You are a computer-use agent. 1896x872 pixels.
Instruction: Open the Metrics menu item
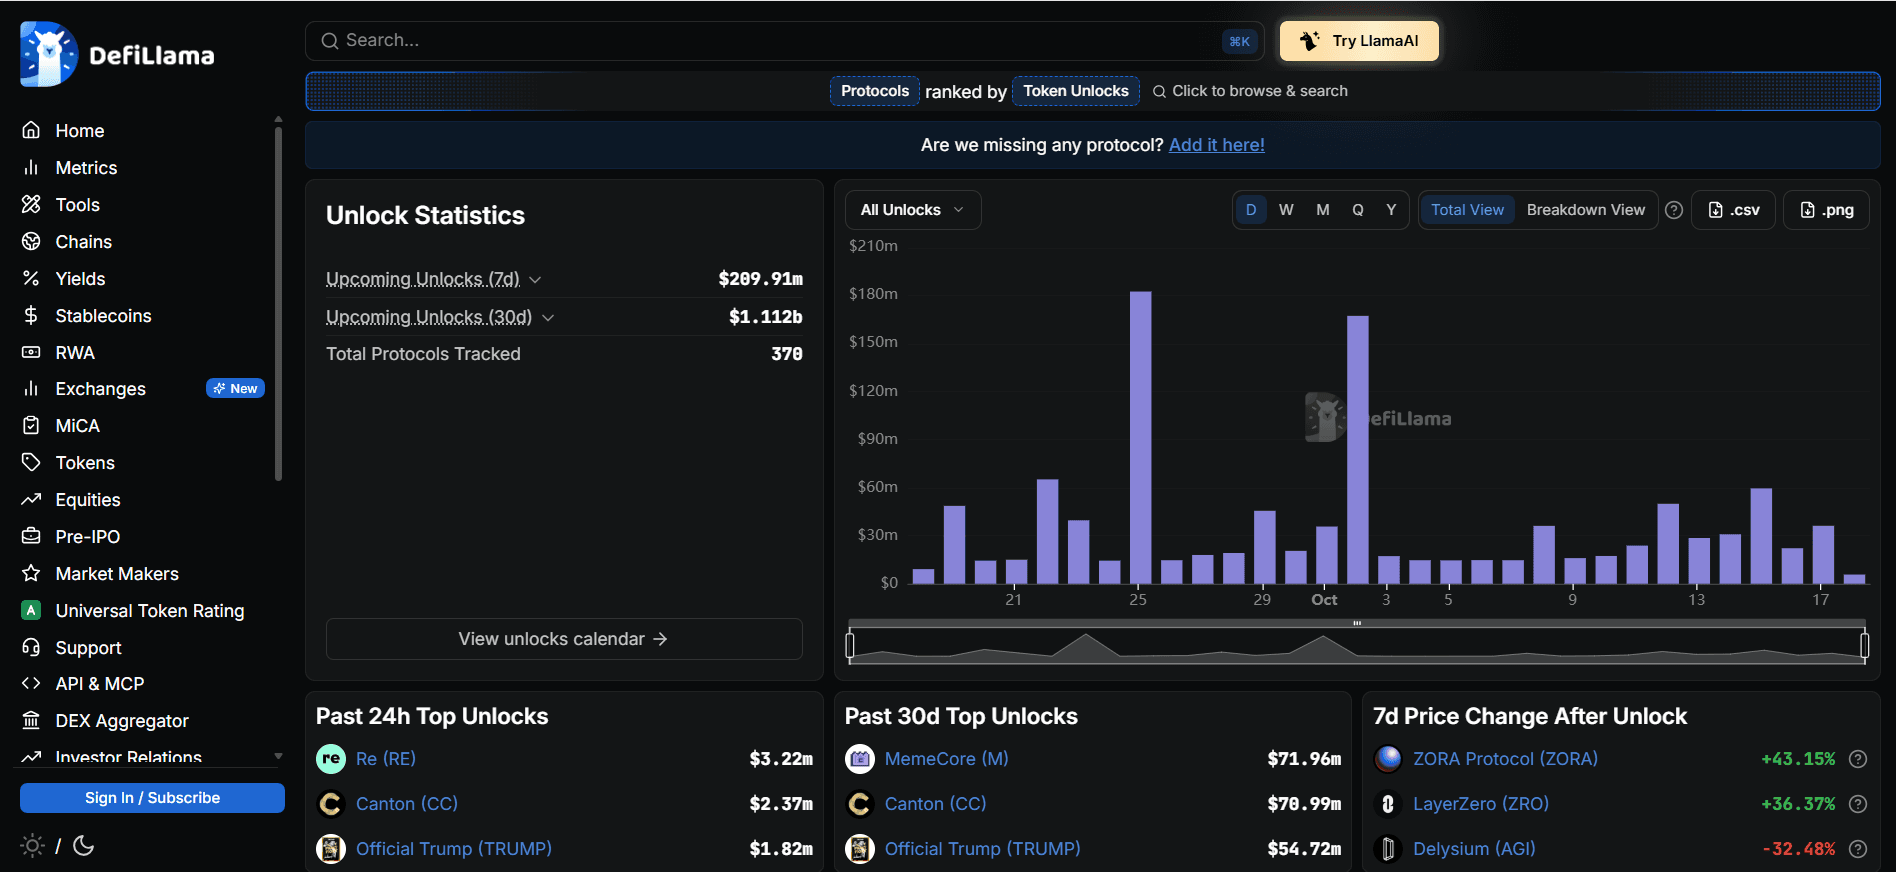[x=86, y=167]
